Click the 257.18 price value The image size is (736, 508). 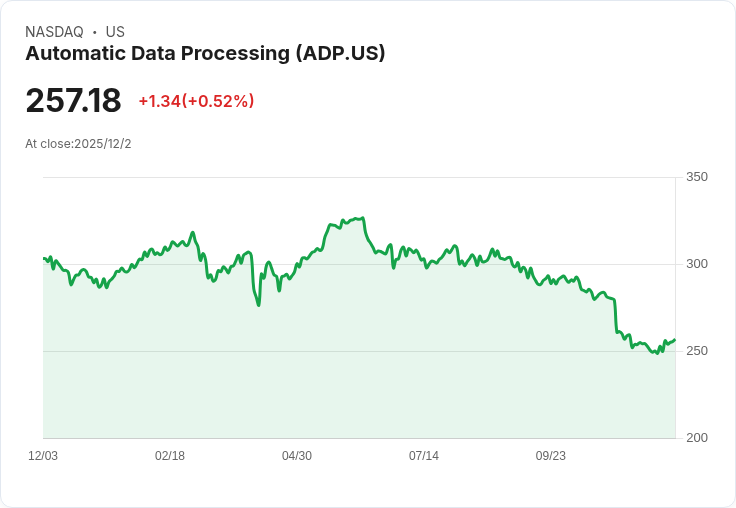[73, 101]
